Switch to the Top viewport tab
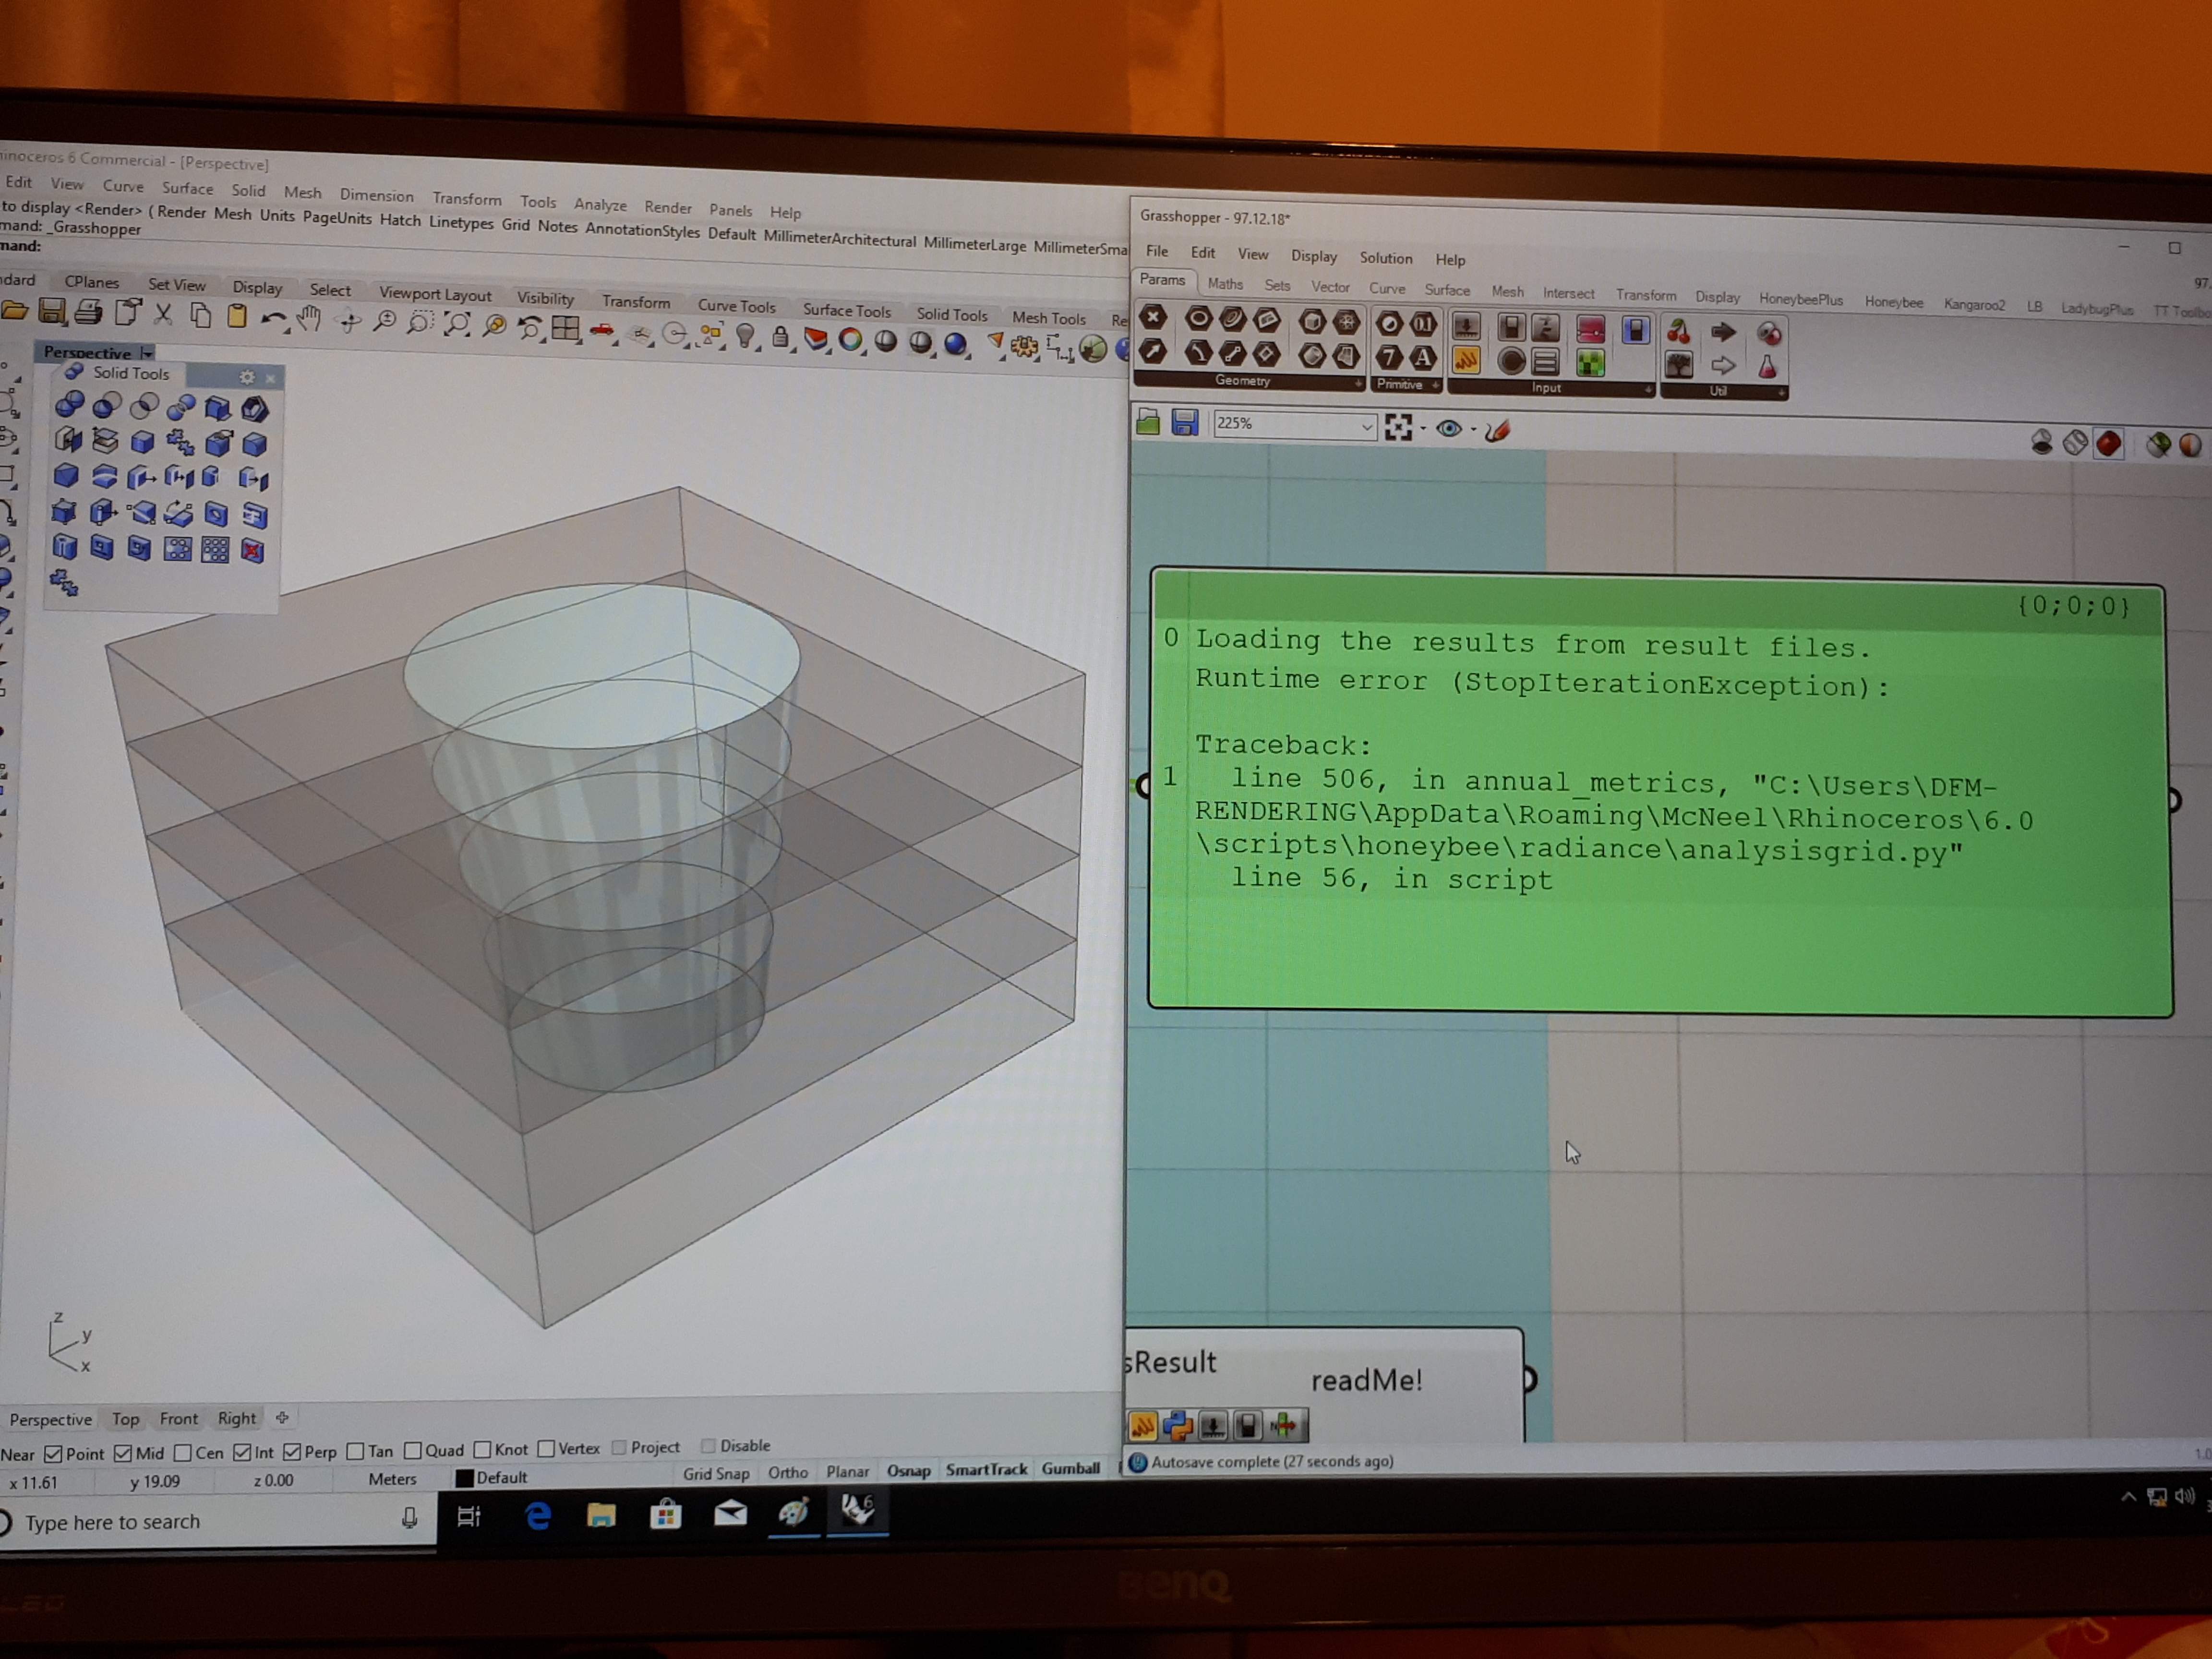This screenshot has height=1659, width=2212. pos(125,1419)
